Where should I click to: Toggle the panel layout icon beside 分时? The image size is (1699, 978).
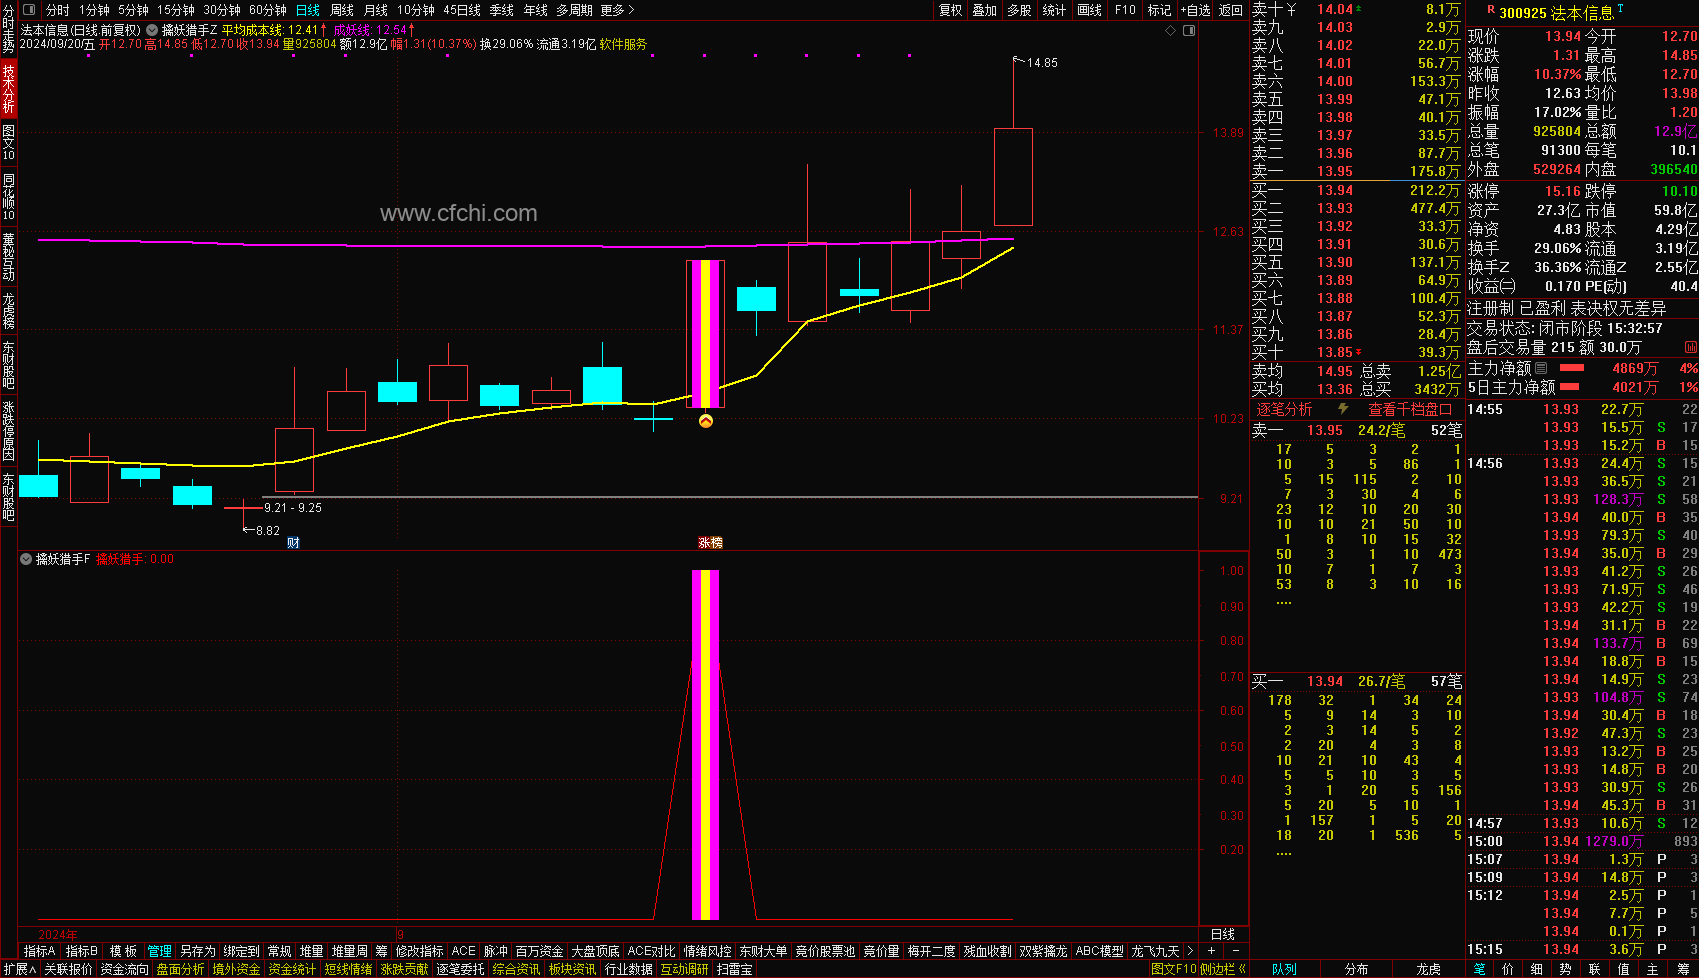pyautogui.click(x=28, y=10)
